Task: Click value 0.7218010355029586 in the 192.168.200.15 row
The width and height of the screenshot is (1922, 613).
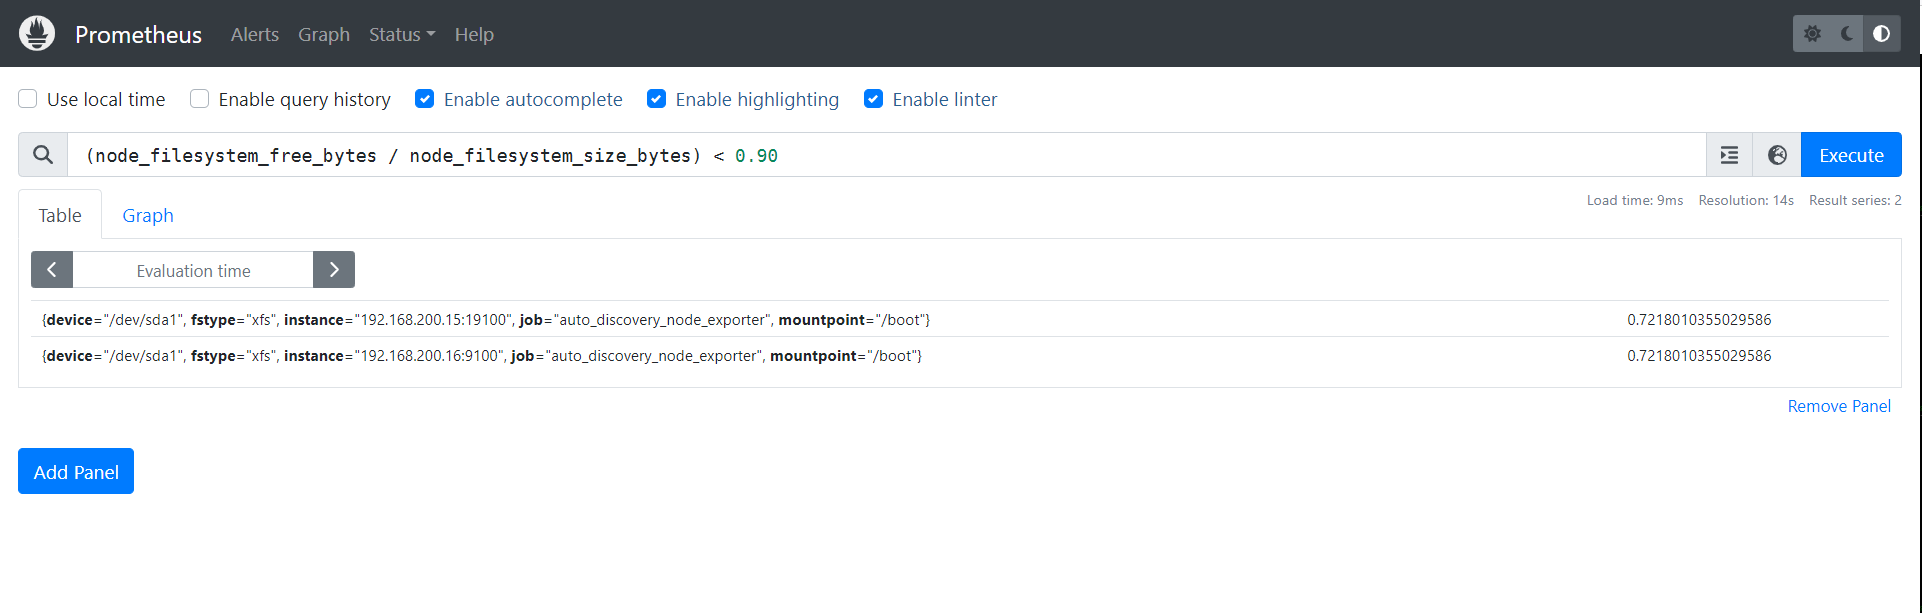Action: [1699, 320]
